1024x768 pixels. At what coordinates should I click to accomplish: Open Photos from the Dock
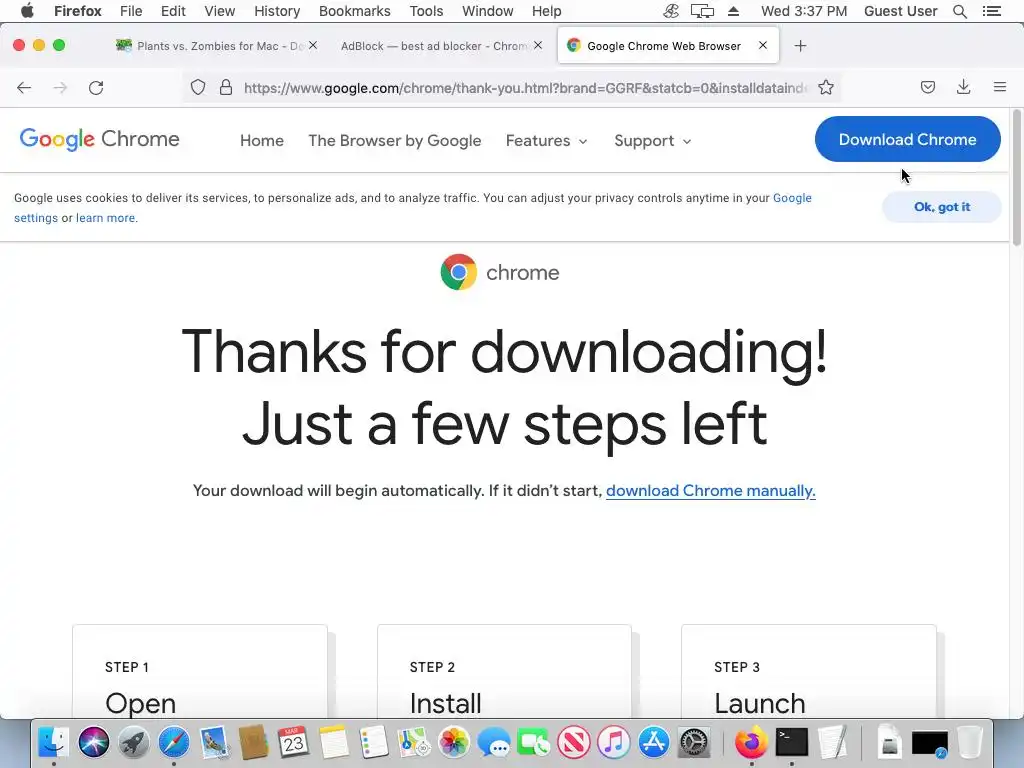tap(454, 743)
